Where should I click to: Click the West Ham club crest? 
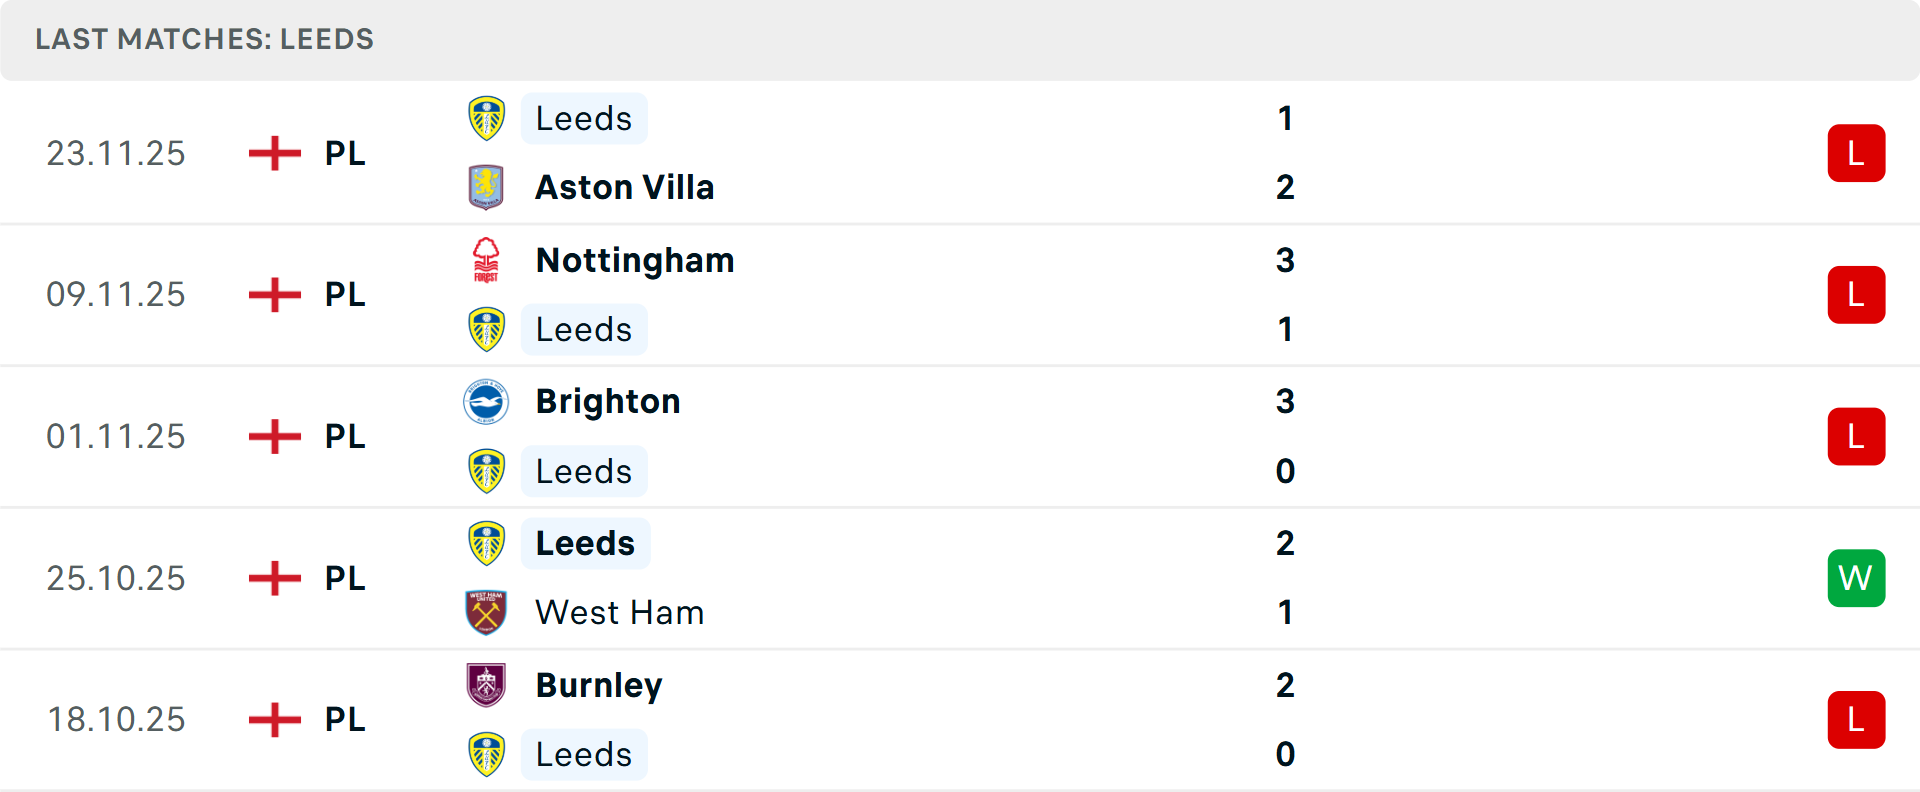(486, 612)
